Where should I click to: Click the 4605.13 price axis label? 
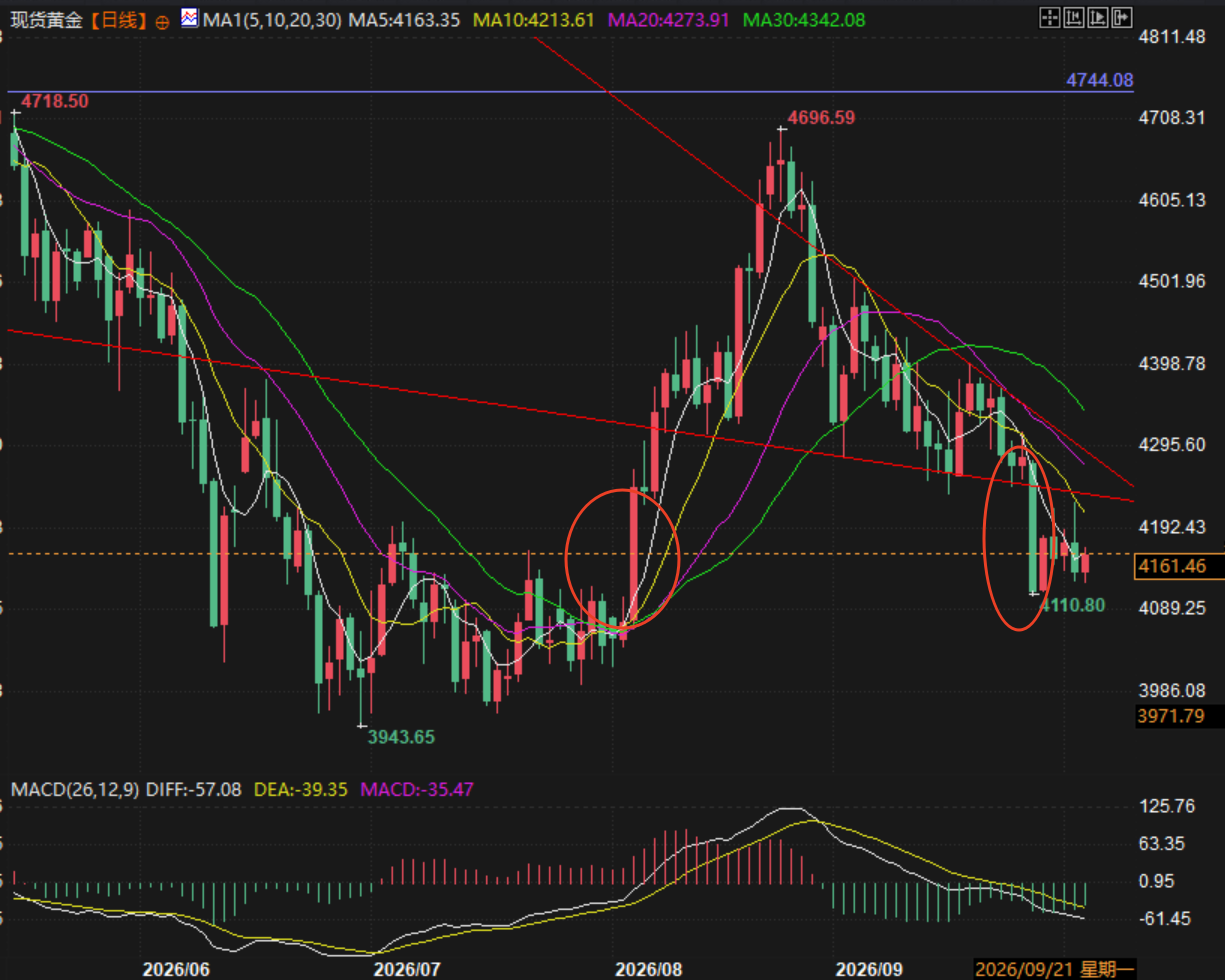[1171, 200]
